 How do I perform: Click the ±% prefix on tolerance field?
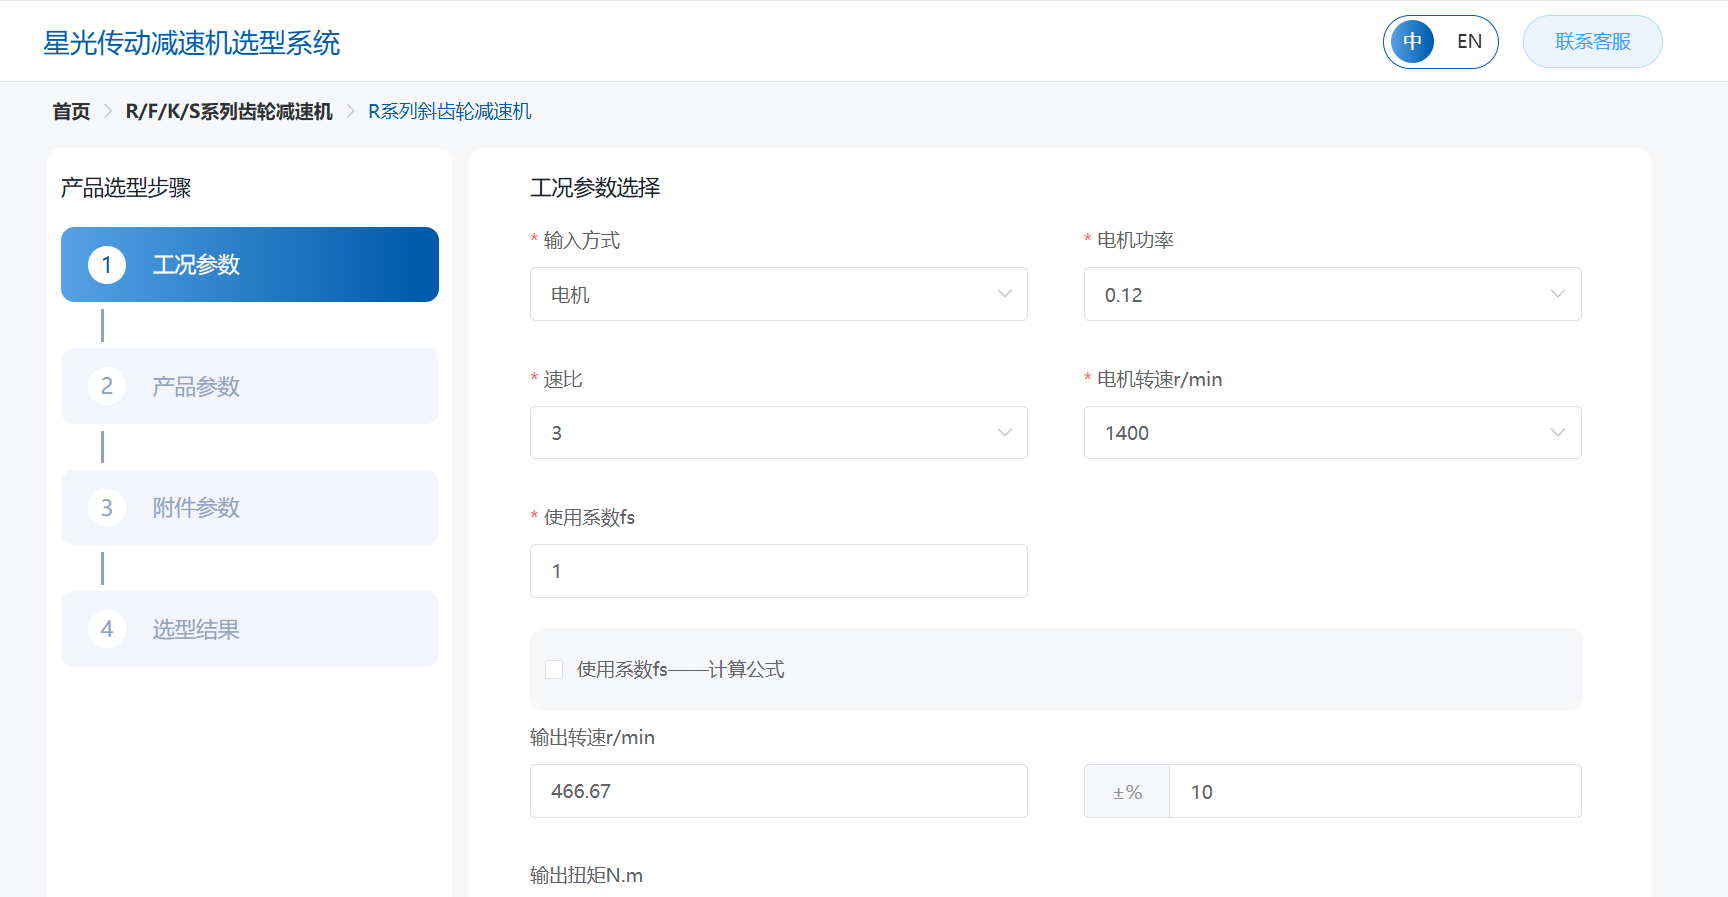1127,792
